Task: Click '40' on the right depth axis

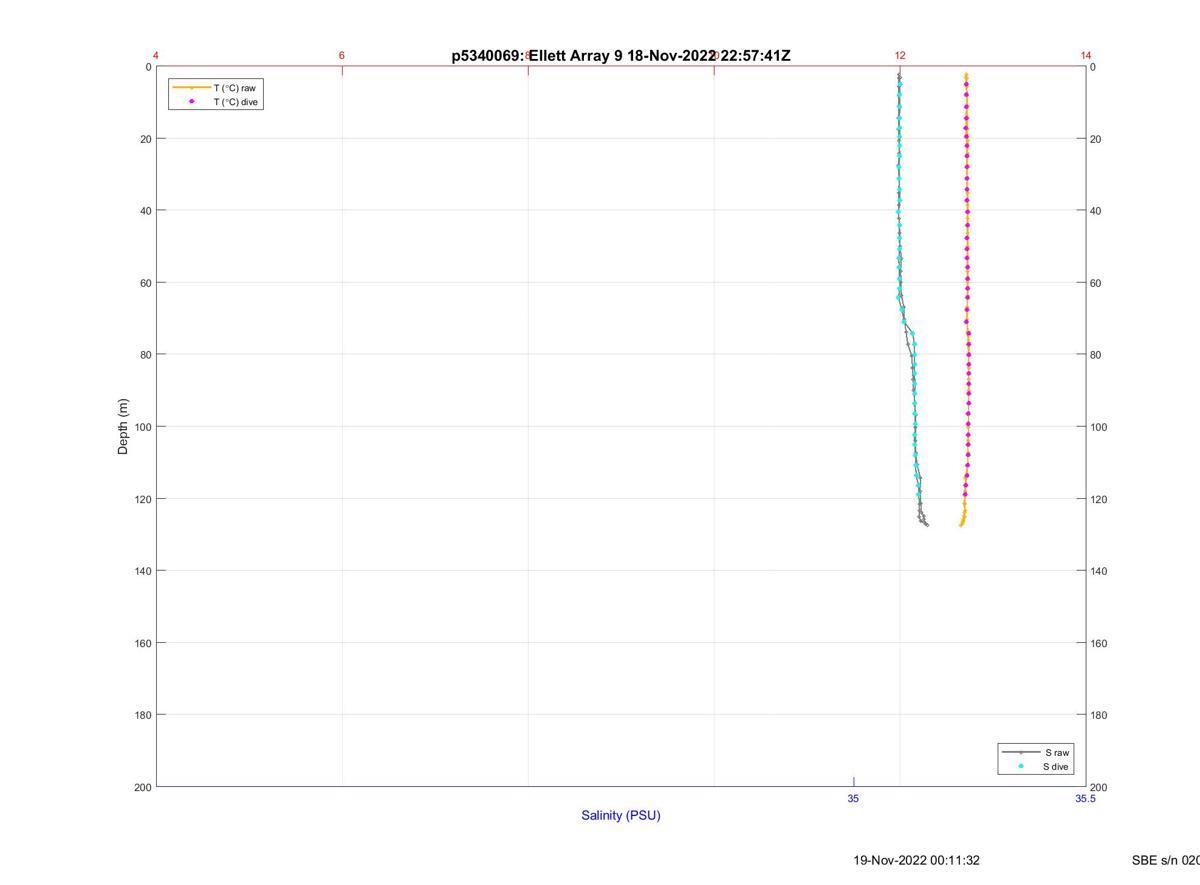Action: (x=1095, y=211)
